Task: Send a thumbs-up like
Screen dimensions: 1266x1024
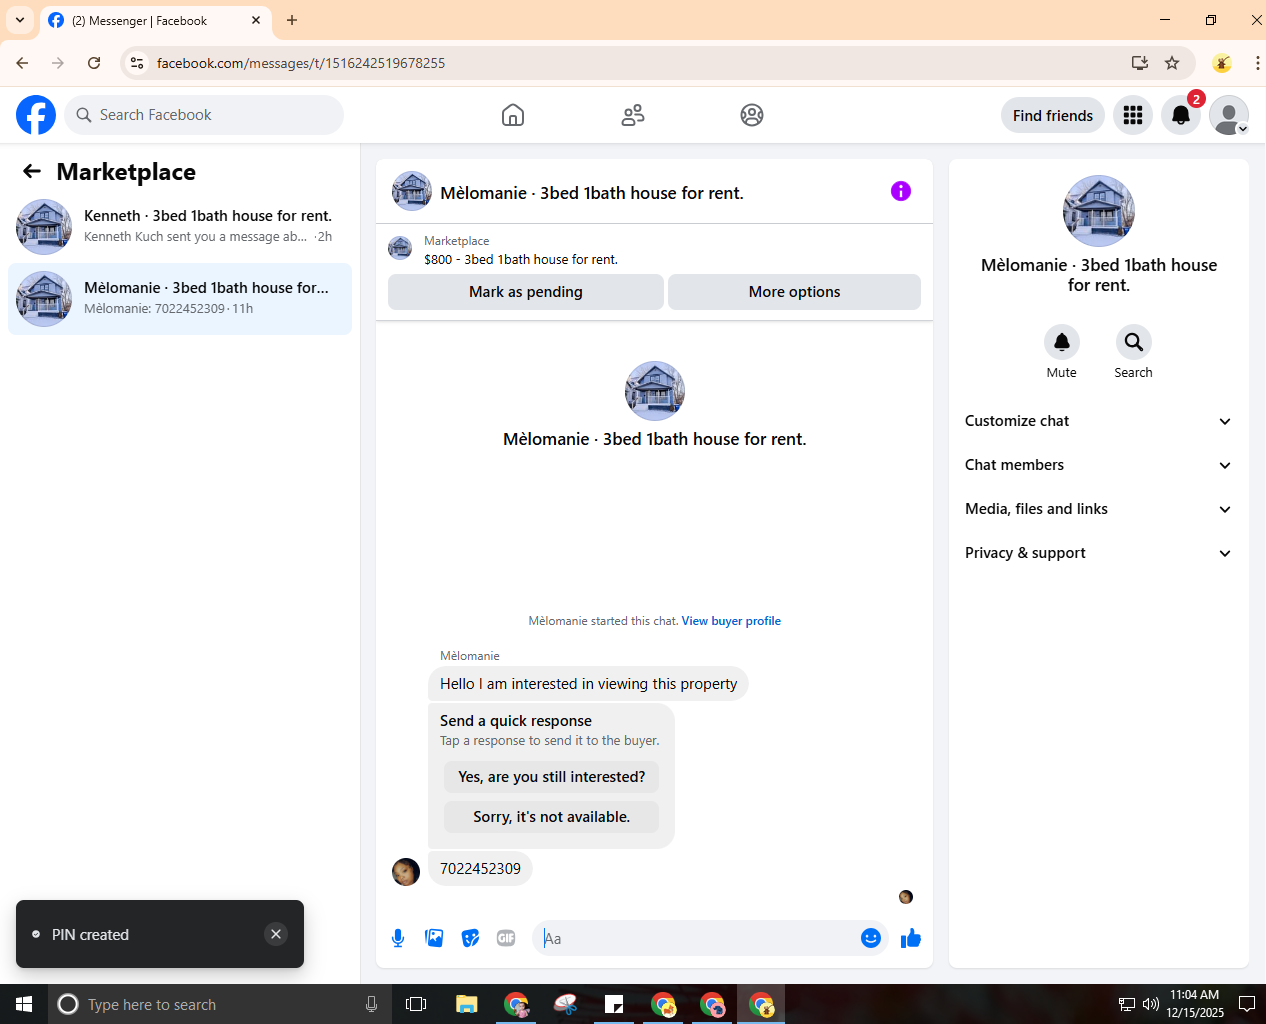Action: tap(911, 938)
